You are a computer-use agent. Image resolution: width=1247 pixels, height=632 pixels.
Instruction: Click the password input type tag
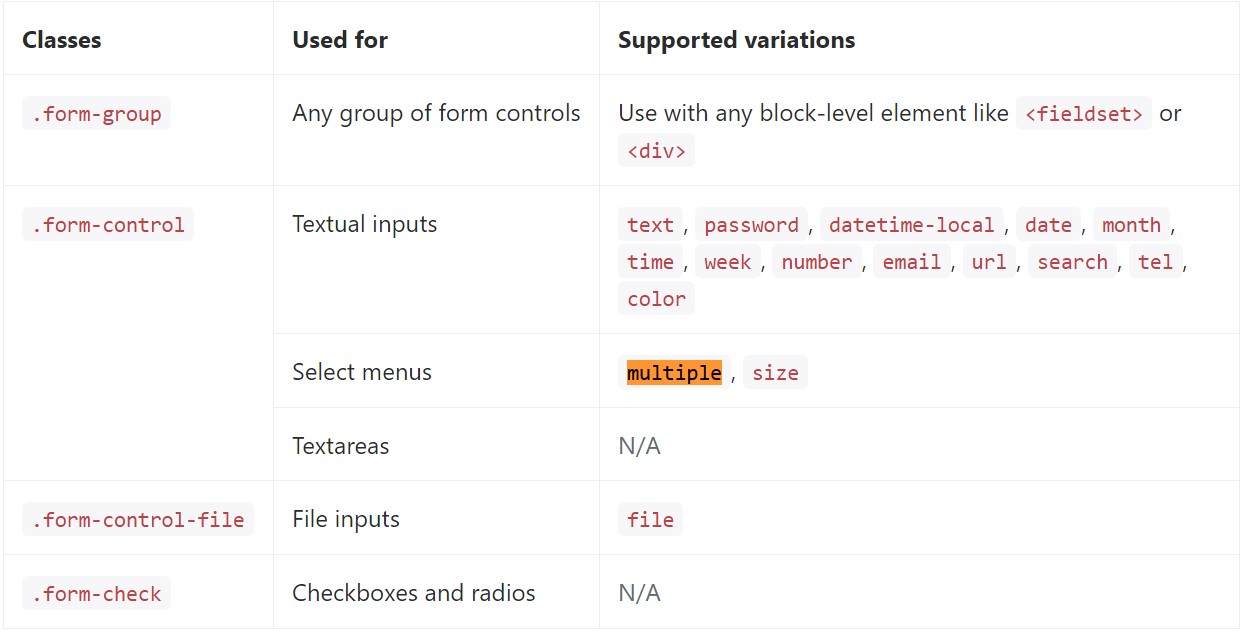click(751, 225)
